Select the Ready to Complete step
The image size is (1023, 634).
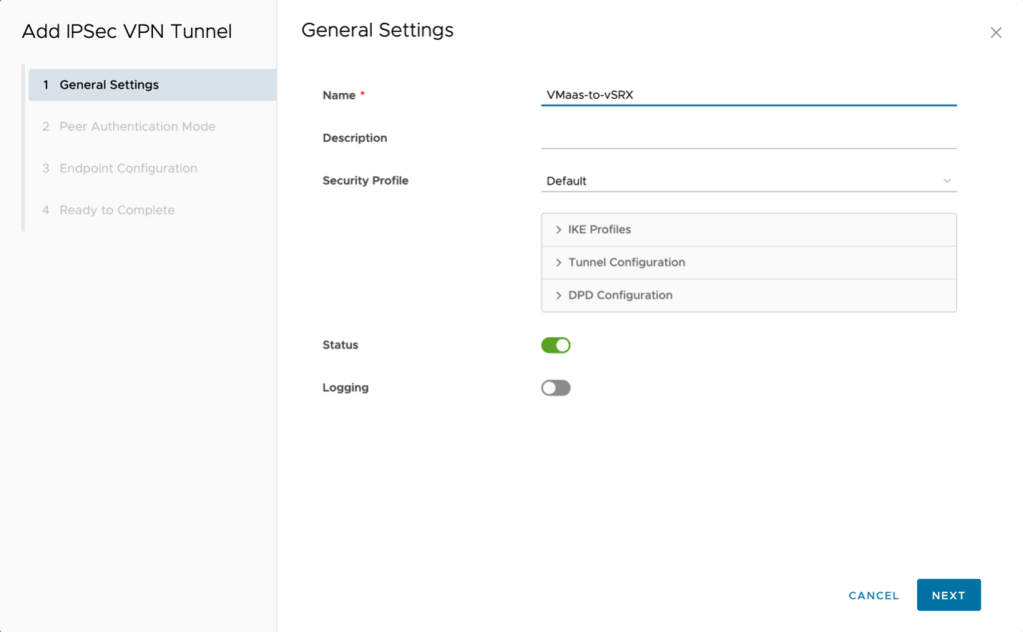point(117,211)
